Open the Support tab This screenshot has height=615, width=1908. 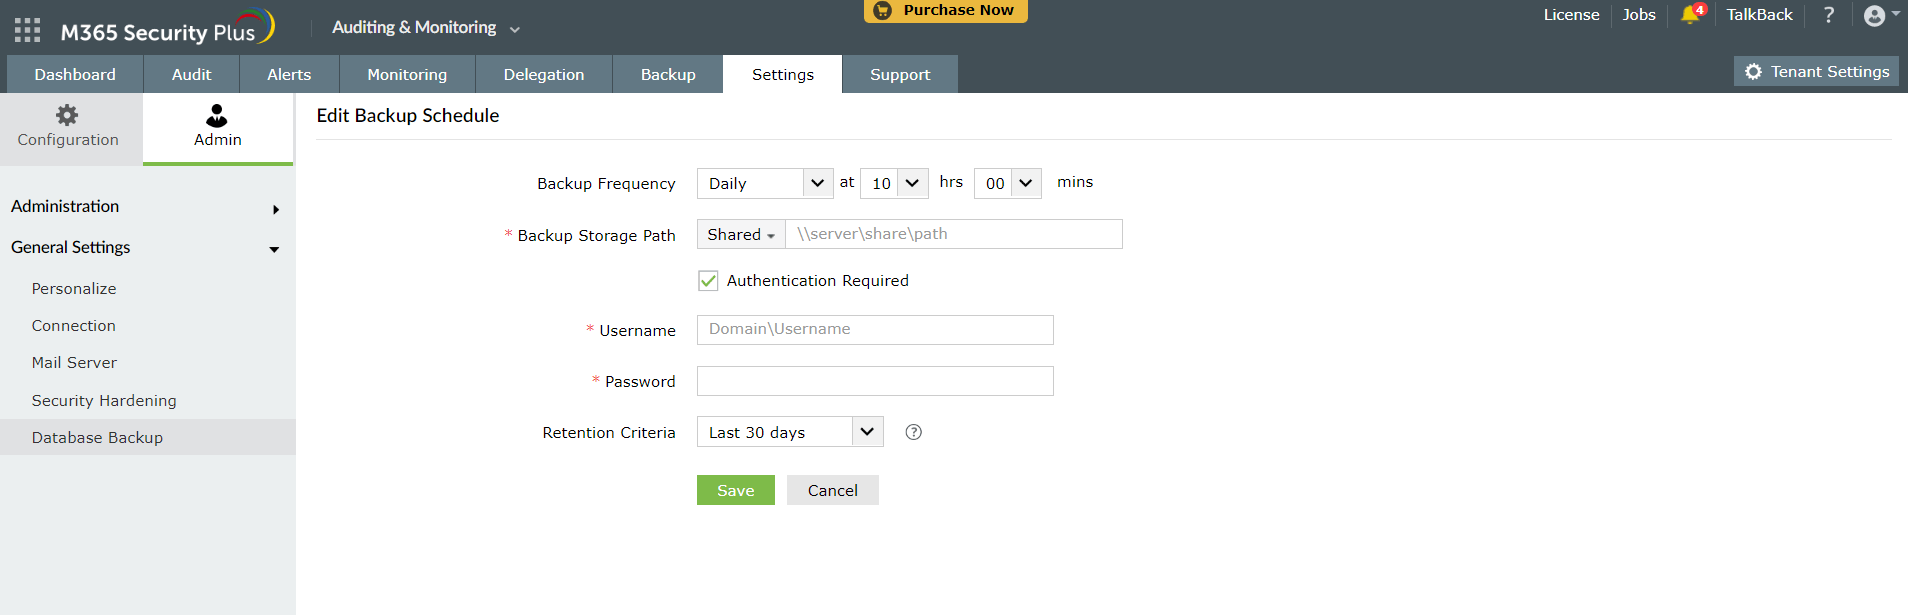click(x=900, y=74)
